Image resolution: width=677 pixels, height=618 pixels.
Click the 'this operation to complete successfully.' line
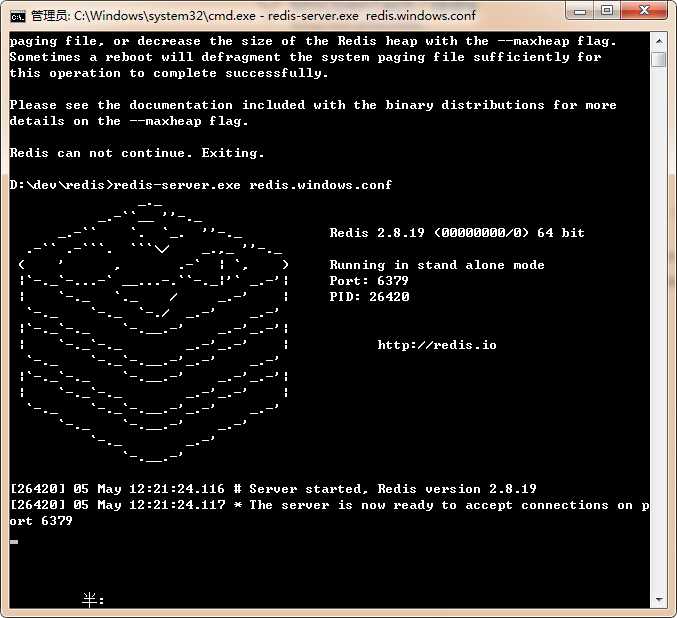[x=169, y=73]
